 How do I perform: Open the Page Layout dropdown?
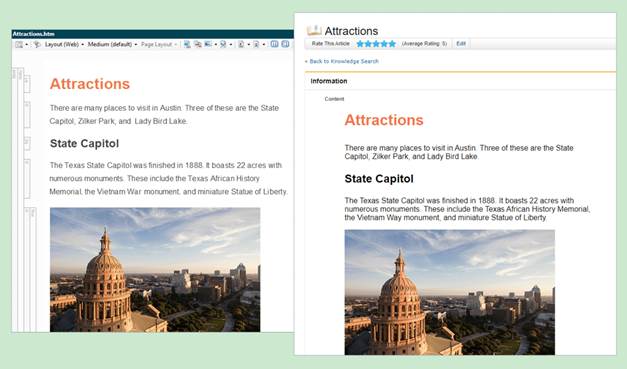(159, 44)
